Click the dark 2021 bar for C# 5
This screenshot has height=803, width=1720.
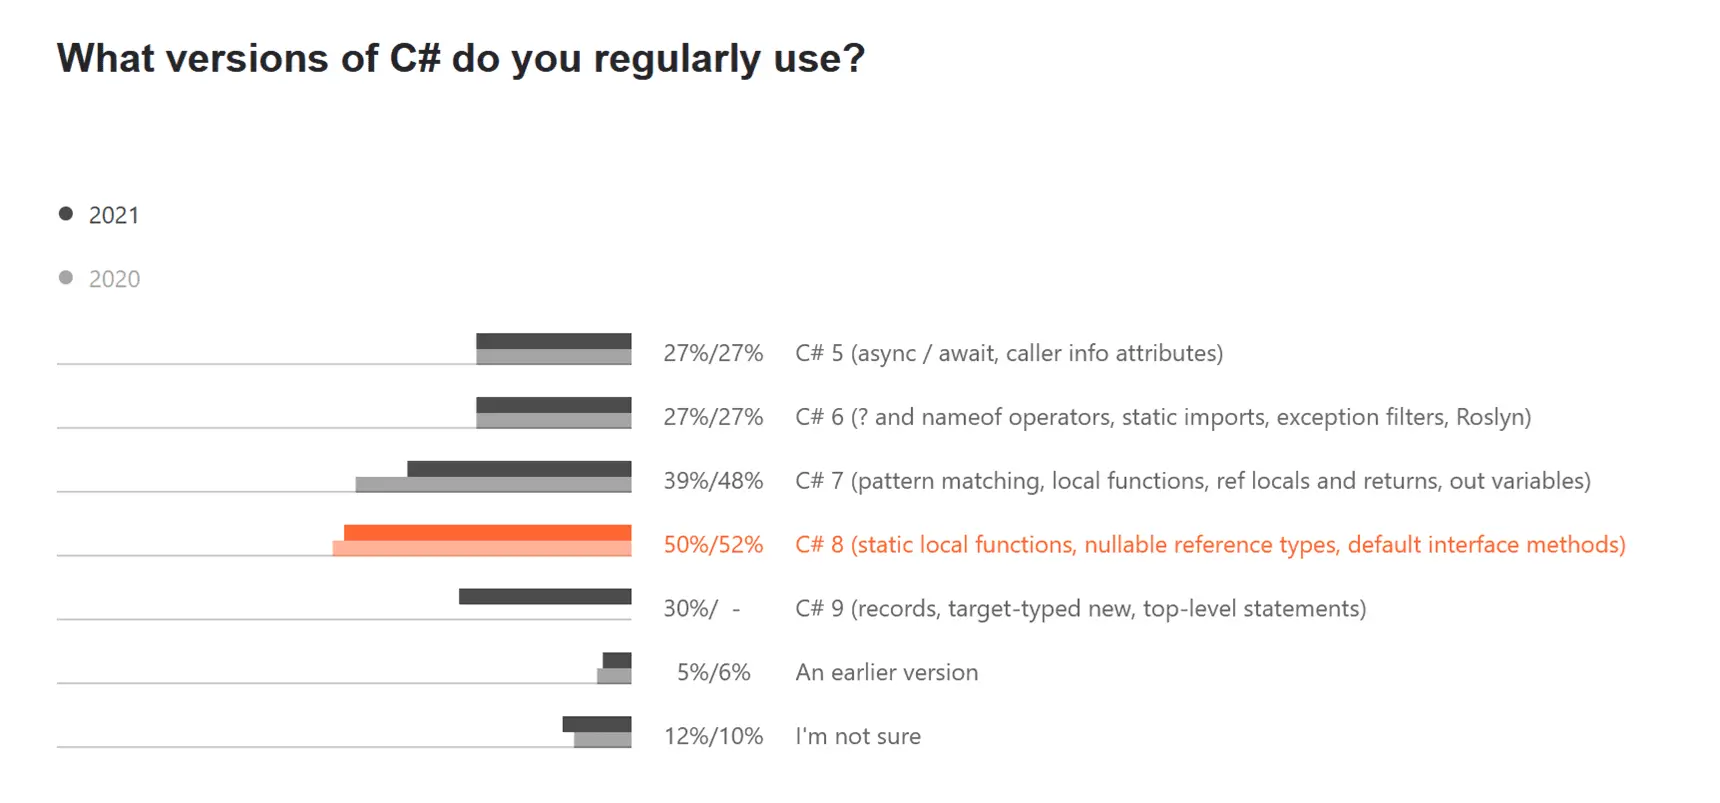(x=554, y=341)
